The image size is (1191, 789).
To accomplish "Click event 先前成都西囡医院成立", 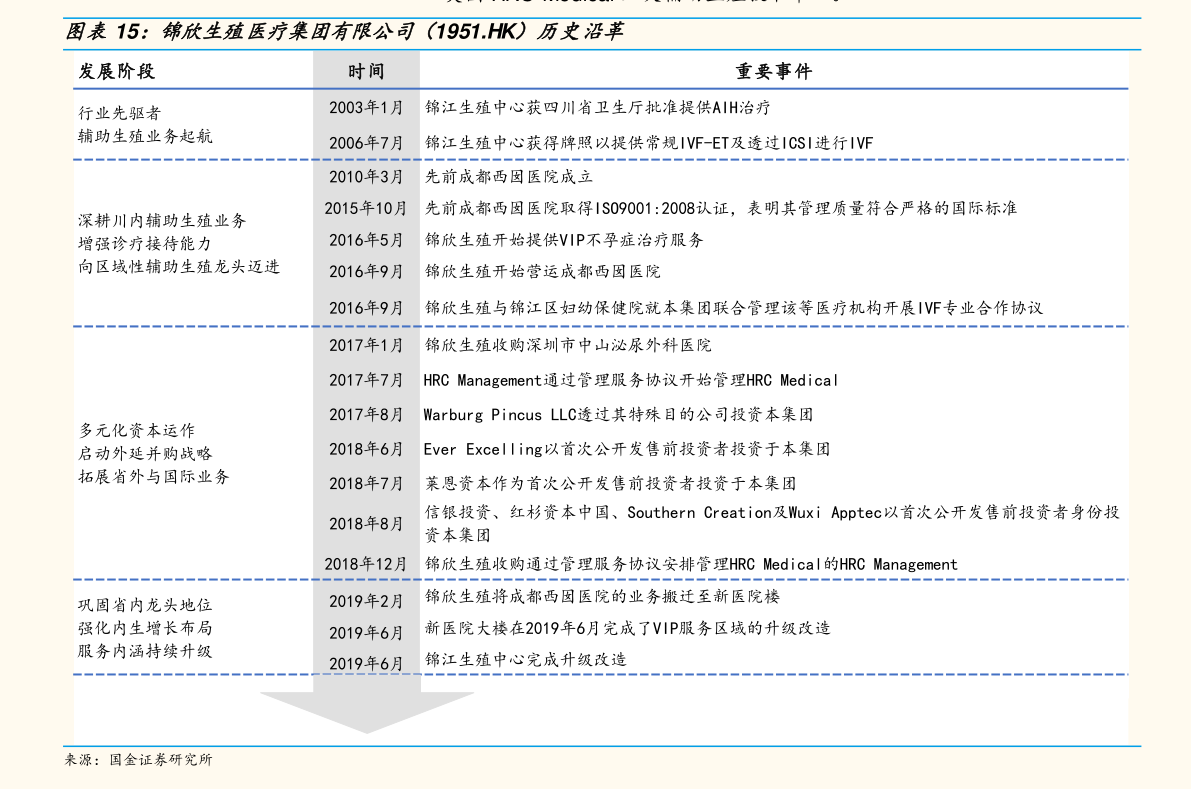I will tap(508, 177).
